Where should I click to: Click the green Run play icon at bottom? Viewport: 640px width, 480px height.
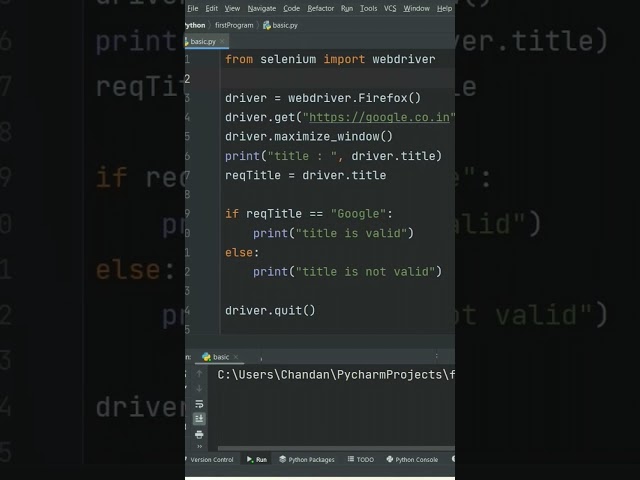250,460
